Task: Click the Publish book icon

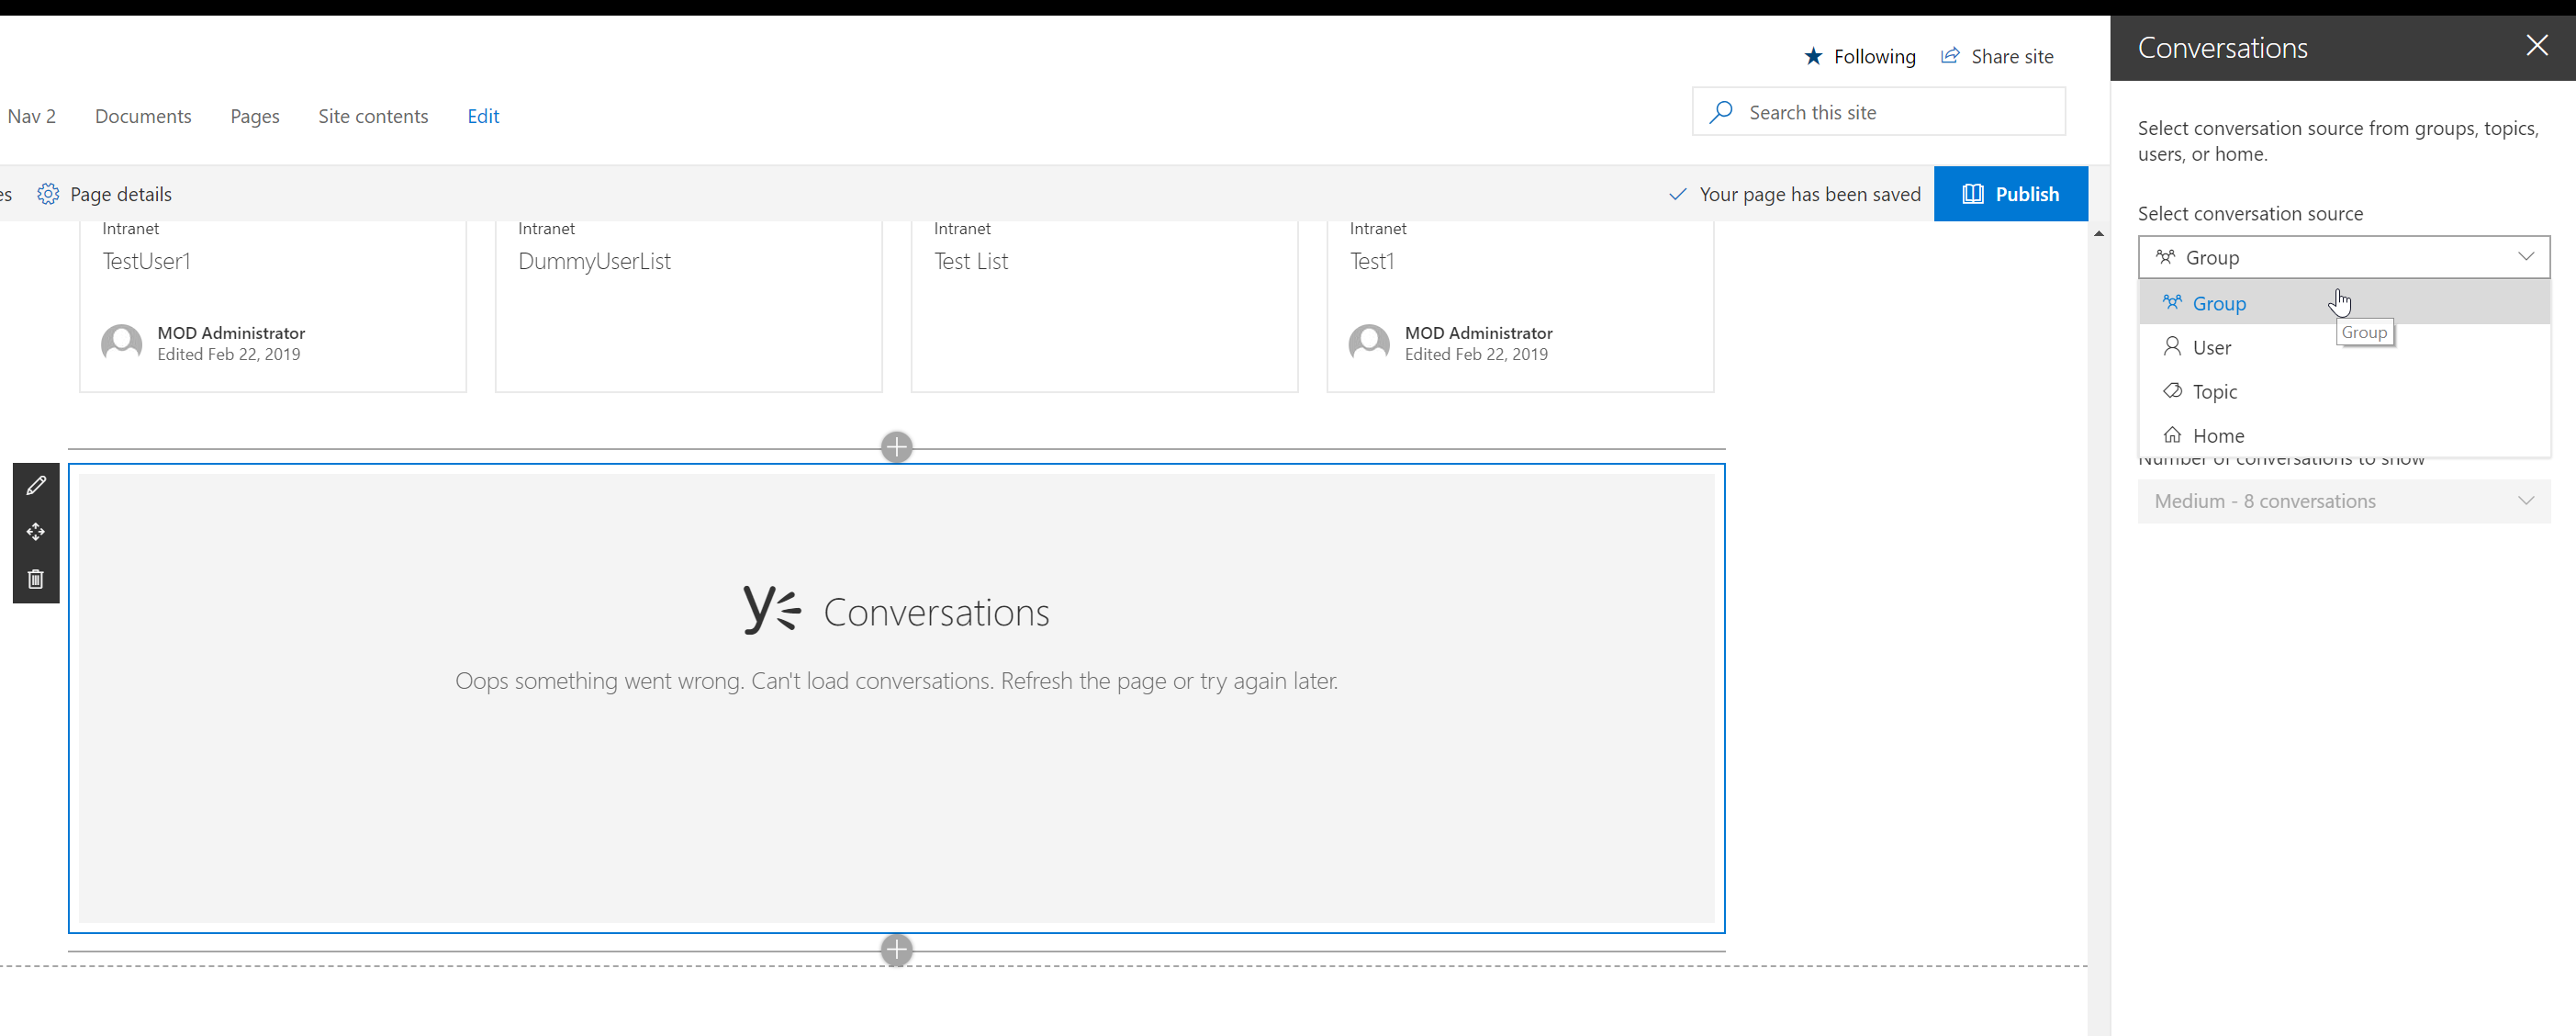Action: [x=1974, y=193]
